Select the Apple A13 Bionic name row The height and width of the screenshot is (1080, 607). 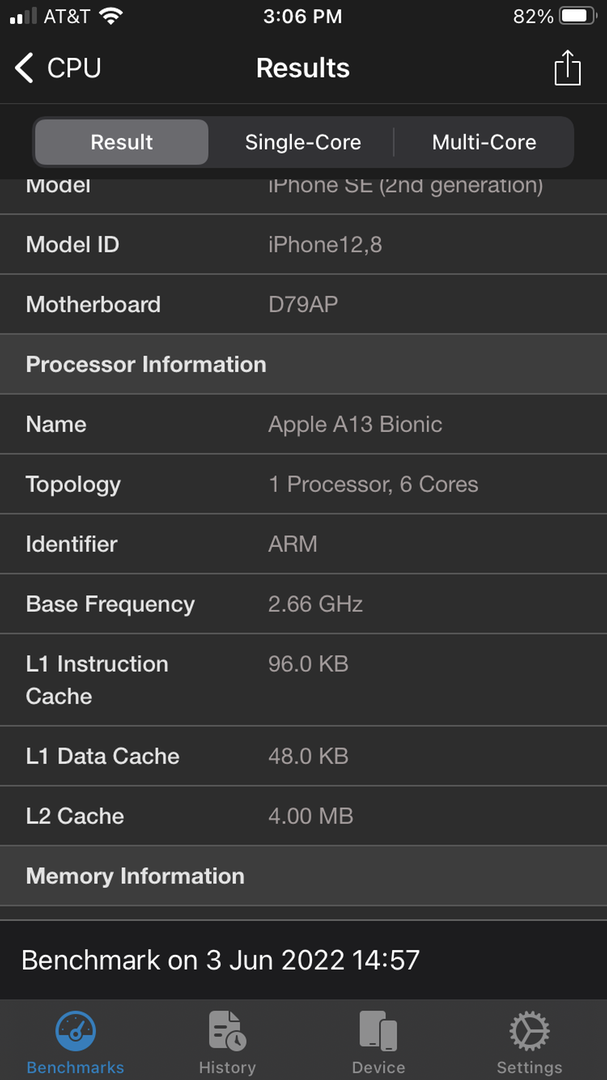[x=303, y=424]
